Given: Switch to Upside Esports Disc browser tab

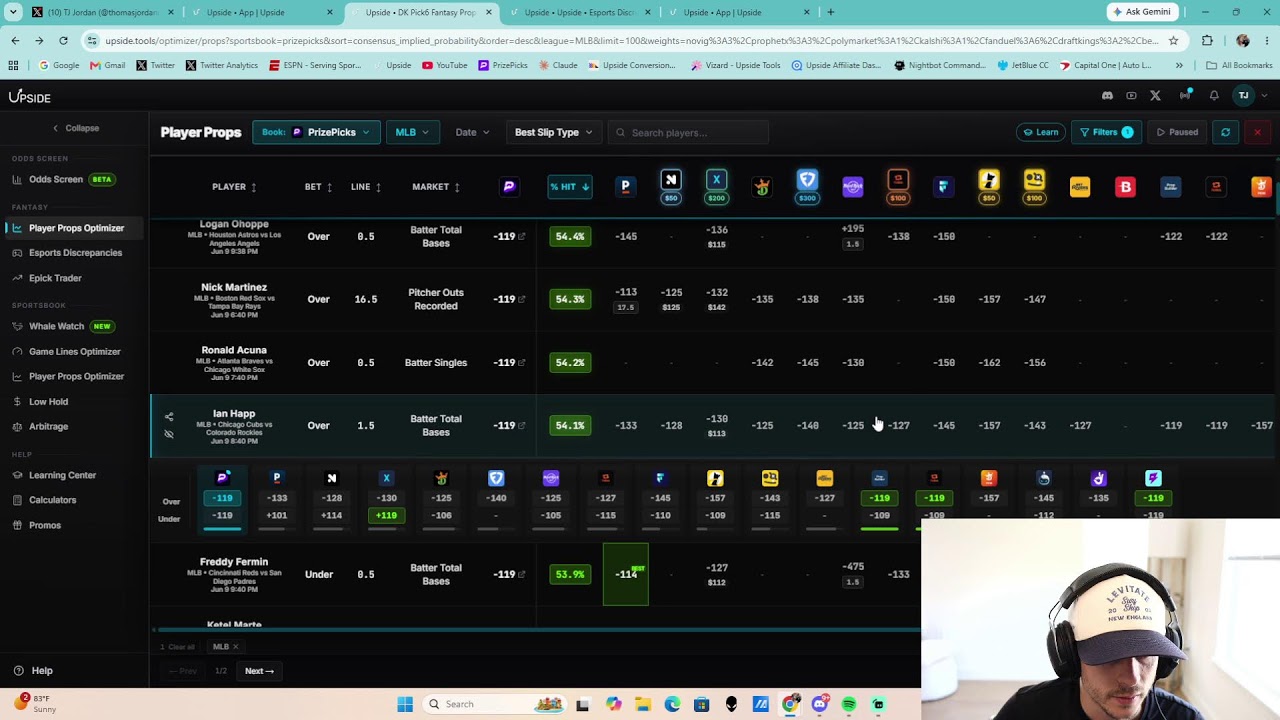Looking at the screenshot, I should (x=580, y=12).
